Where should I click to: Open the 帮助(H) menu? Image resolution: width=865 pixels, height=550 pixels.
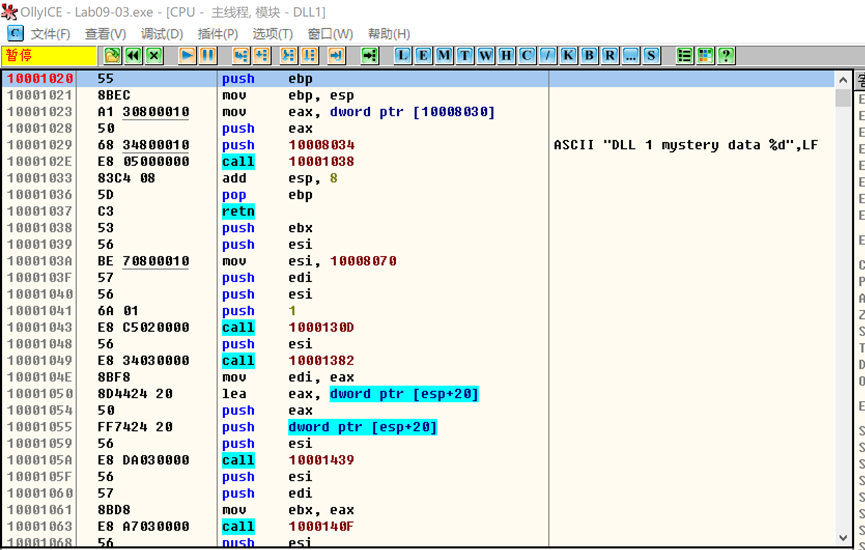[389, 34]
